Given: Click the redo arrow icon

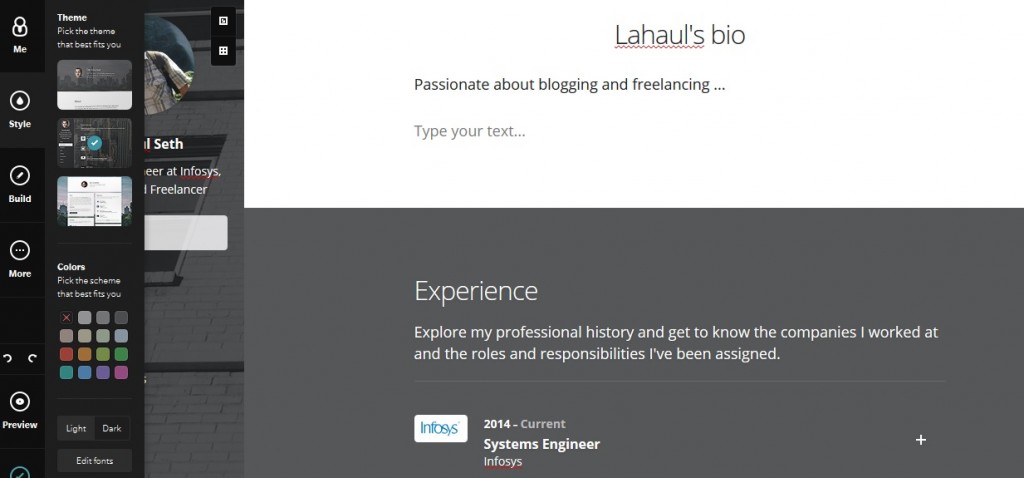Looking at the screenshot, I should [x=32, y=358].
